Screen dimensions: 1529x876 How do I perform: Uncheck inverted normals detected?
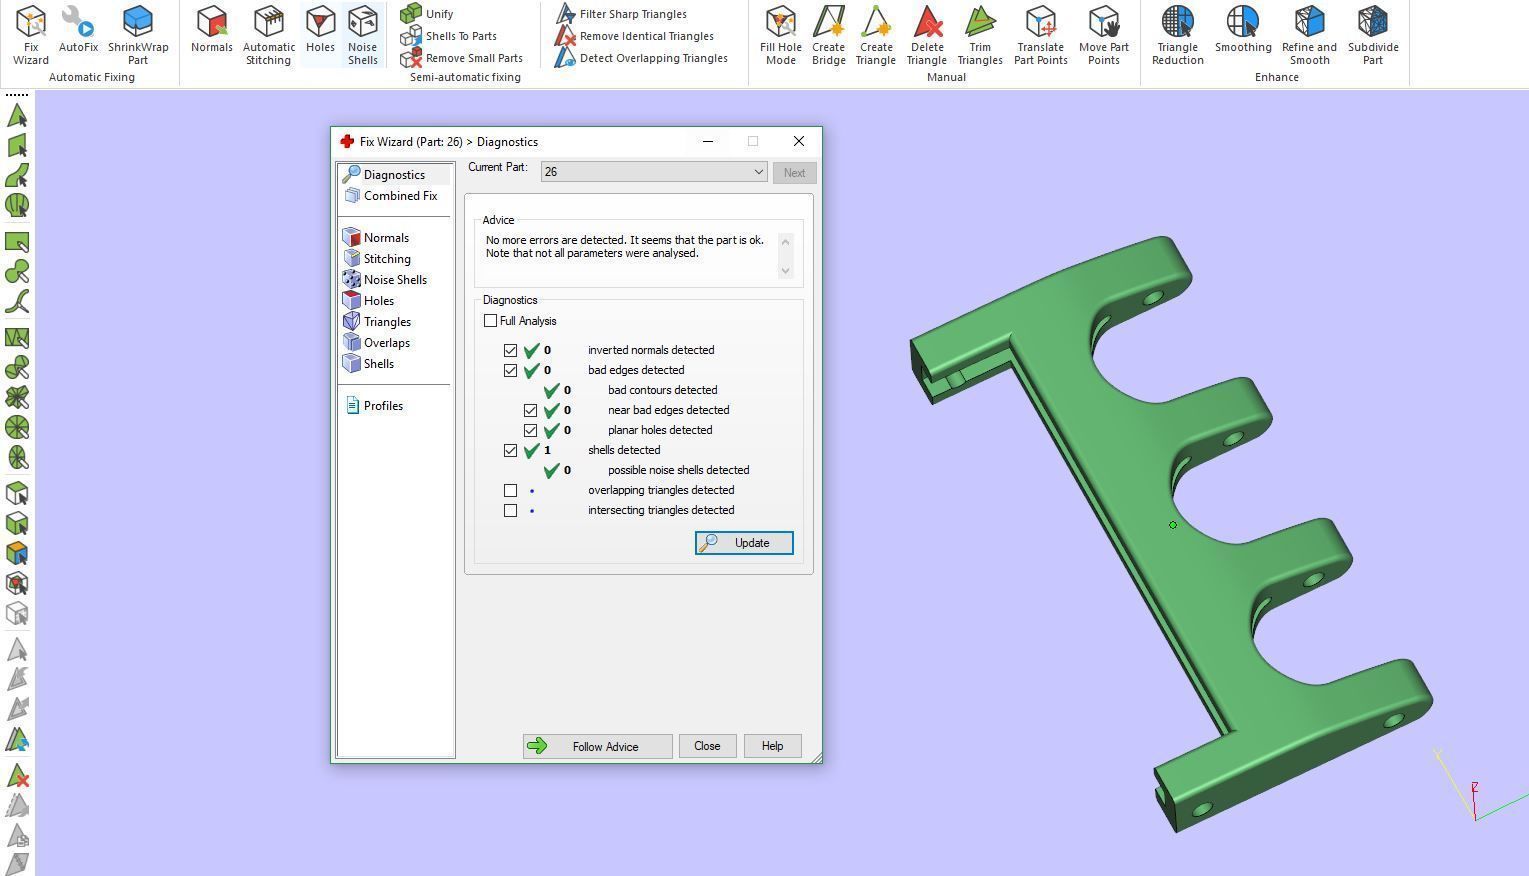click(511, 351)
